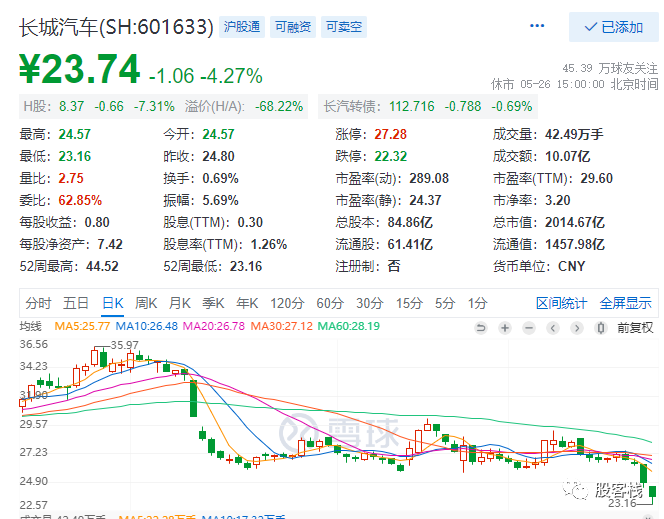
Task: Click the 市盈率(TTM) value 29.60
Action: pos(597,178)
